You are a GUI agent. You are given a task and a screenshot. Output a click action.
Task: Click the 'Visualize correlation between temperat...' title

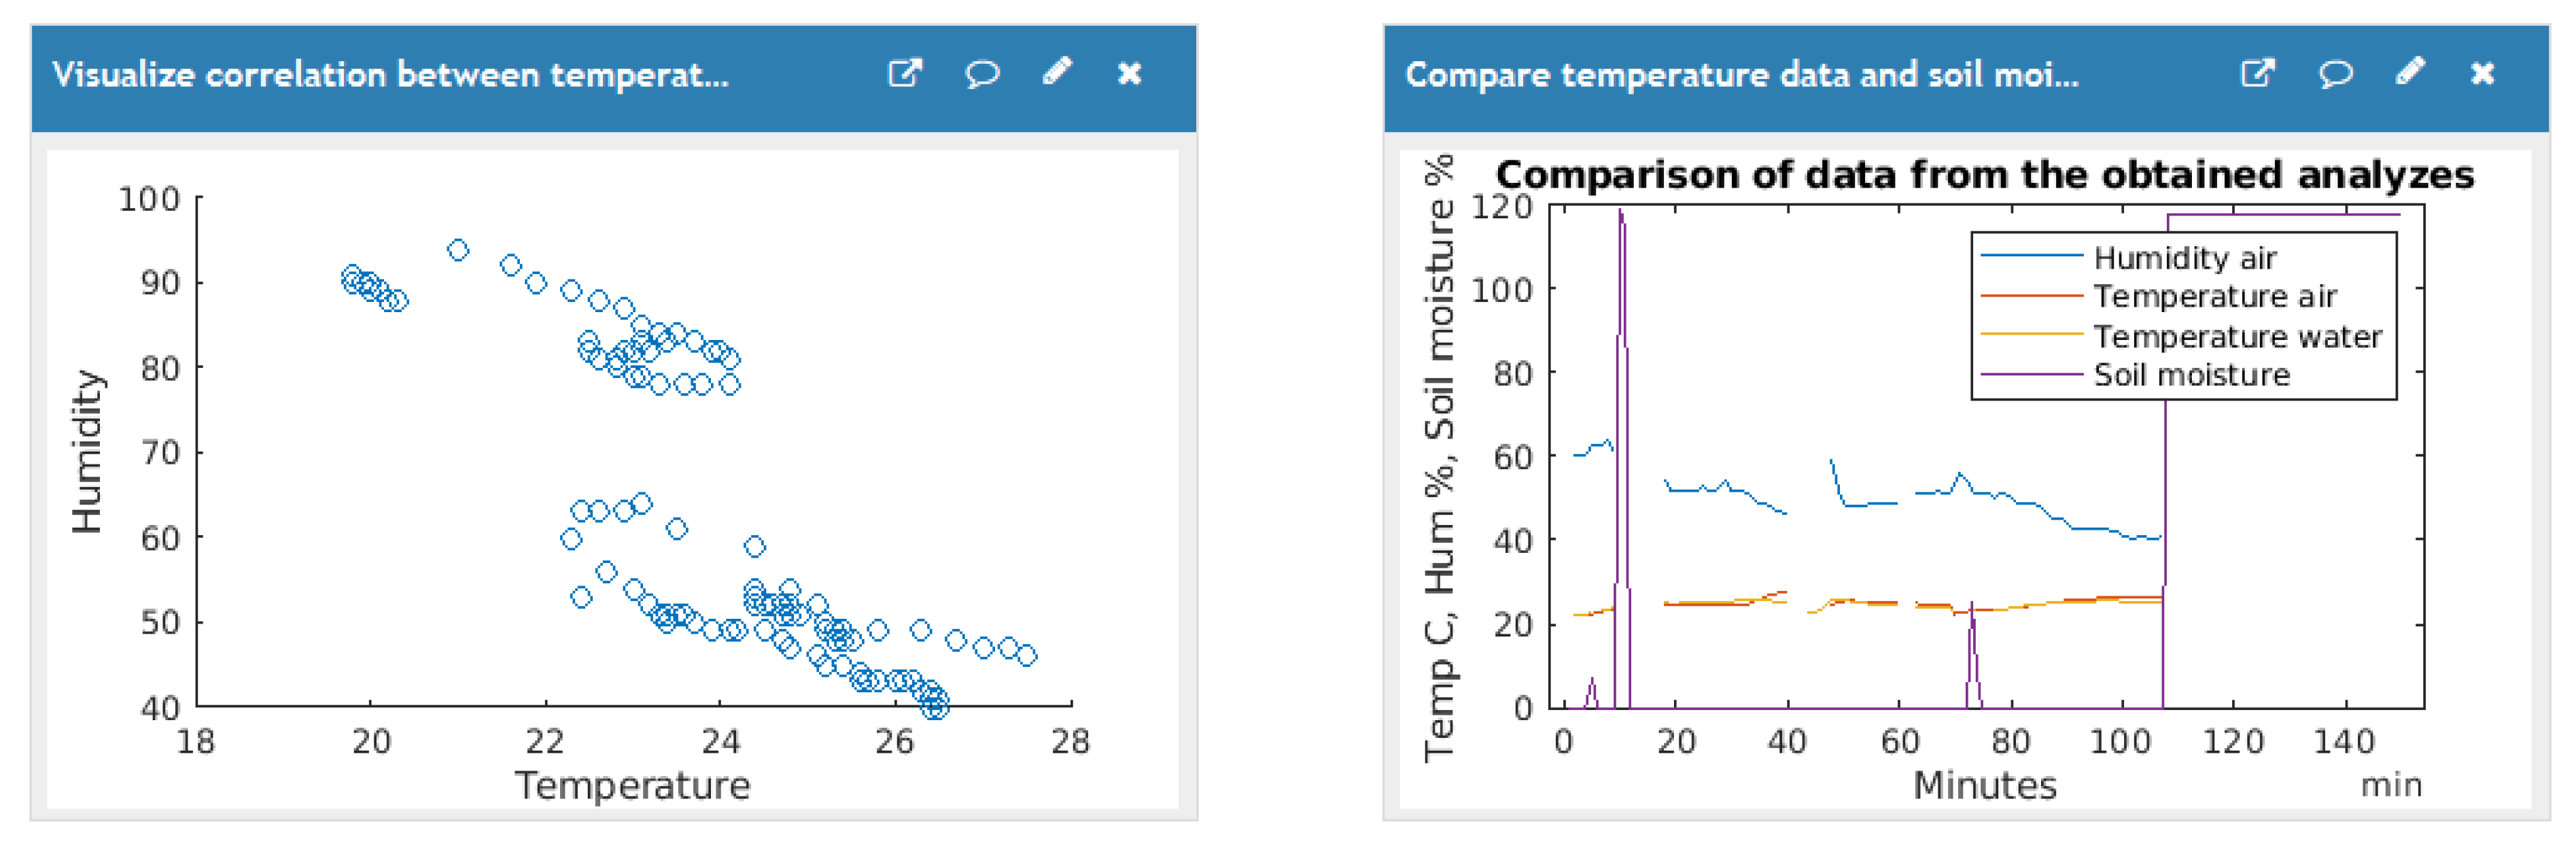tap(390, 75)
